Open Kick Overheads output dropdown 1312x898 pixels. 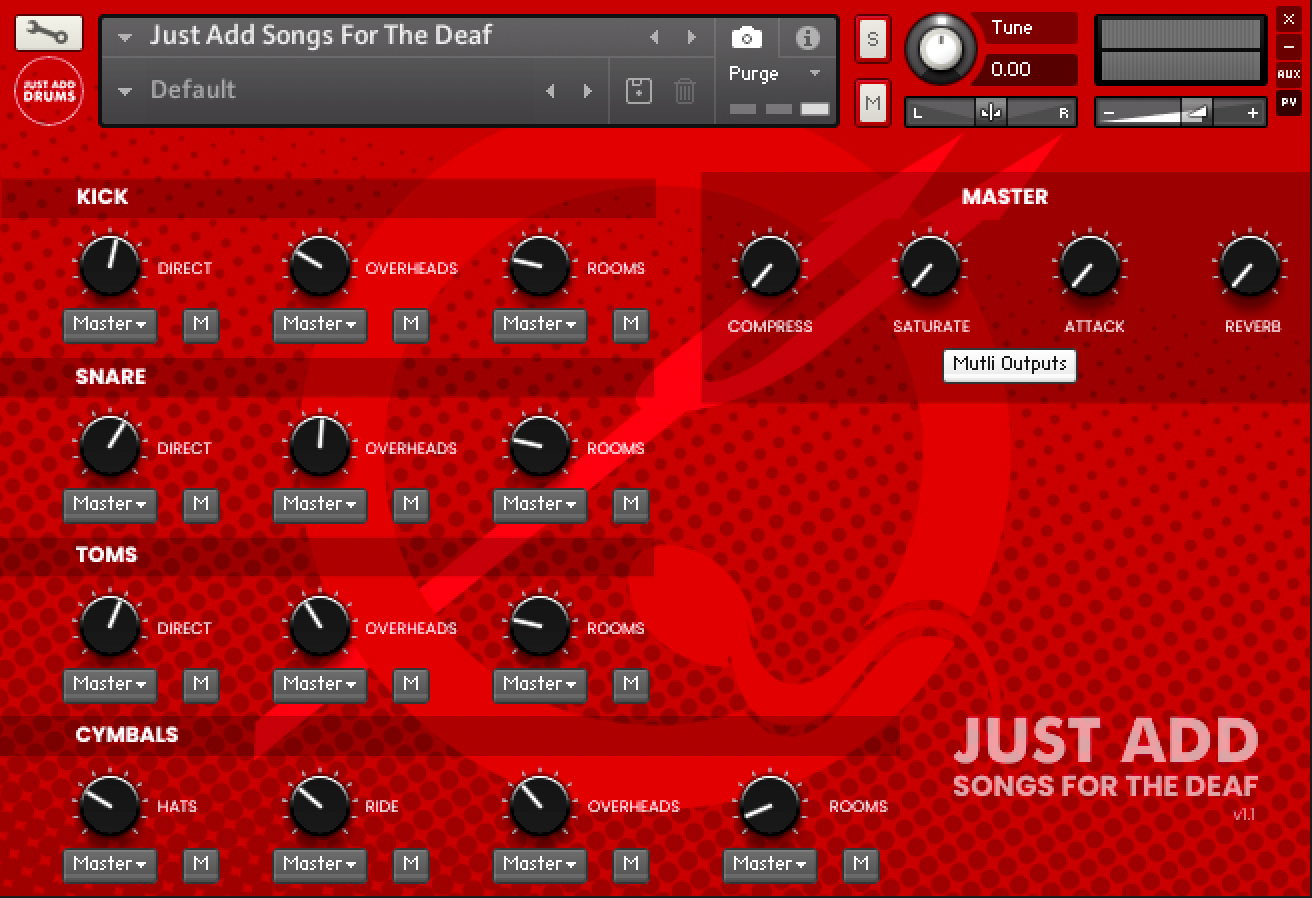320,324
